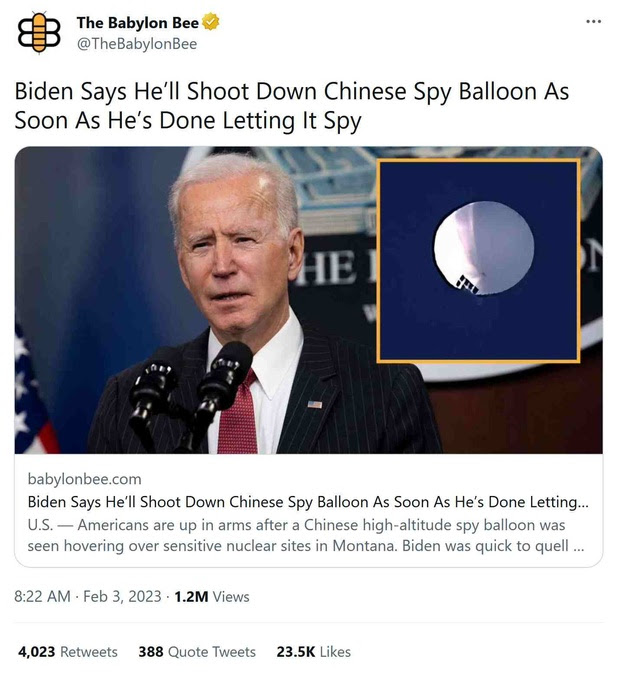Viewport: 620px width, 675px height.
Task: Click the article description snippet text
Action: pos(306,535)
